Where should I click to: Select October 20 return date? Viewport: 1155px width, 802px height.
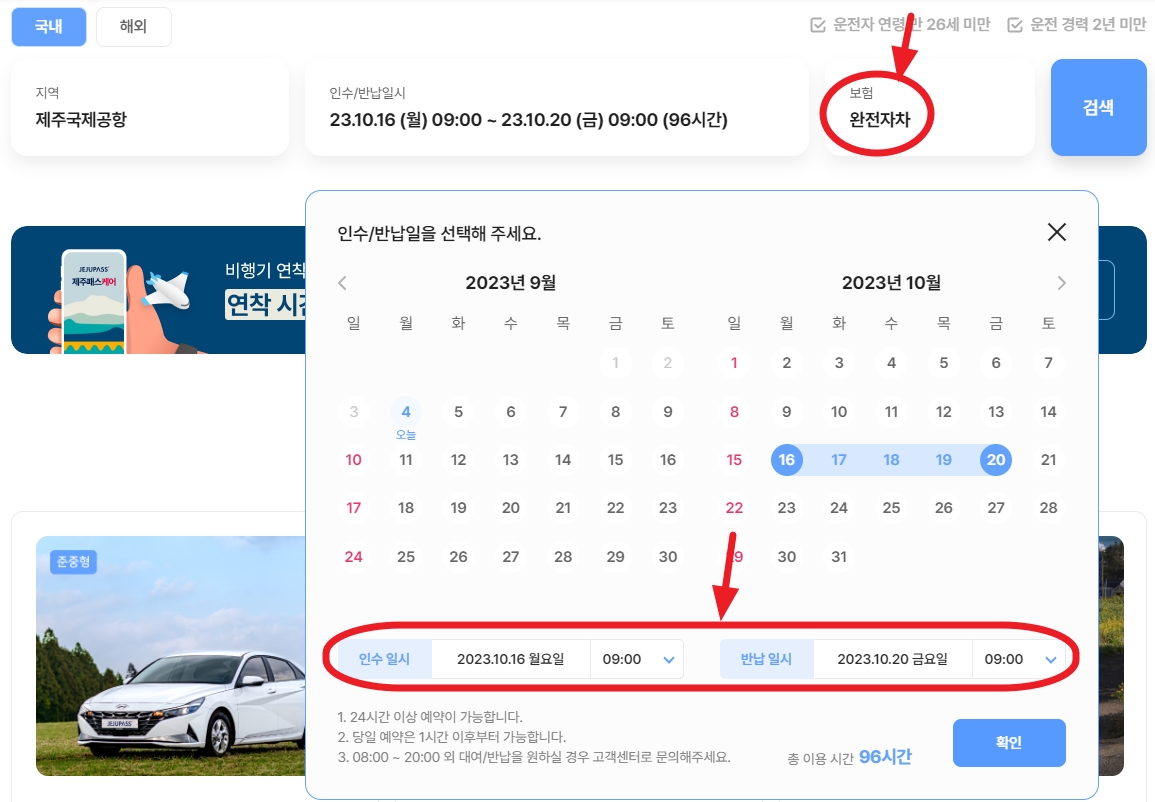(995, 460)
